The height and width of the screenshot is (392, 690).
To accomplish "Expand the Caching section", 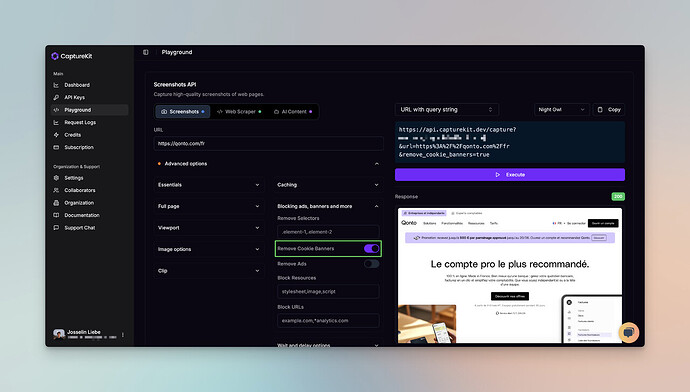I will tap(328, 185).
